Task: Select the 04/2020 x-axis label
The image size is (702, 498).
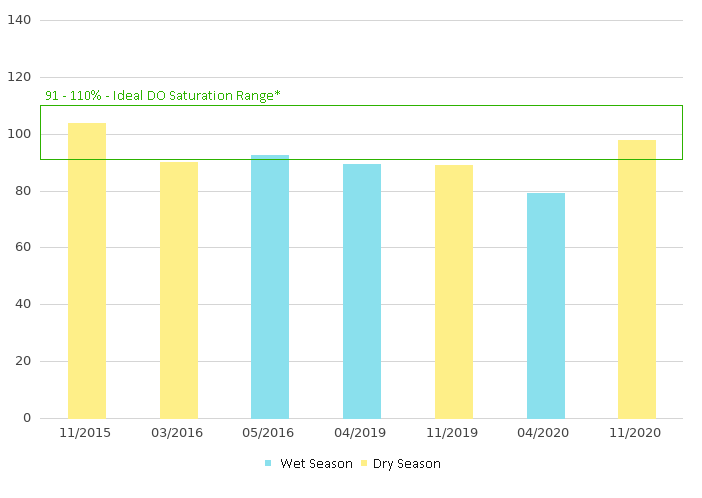Action: (x=545, y=433)
